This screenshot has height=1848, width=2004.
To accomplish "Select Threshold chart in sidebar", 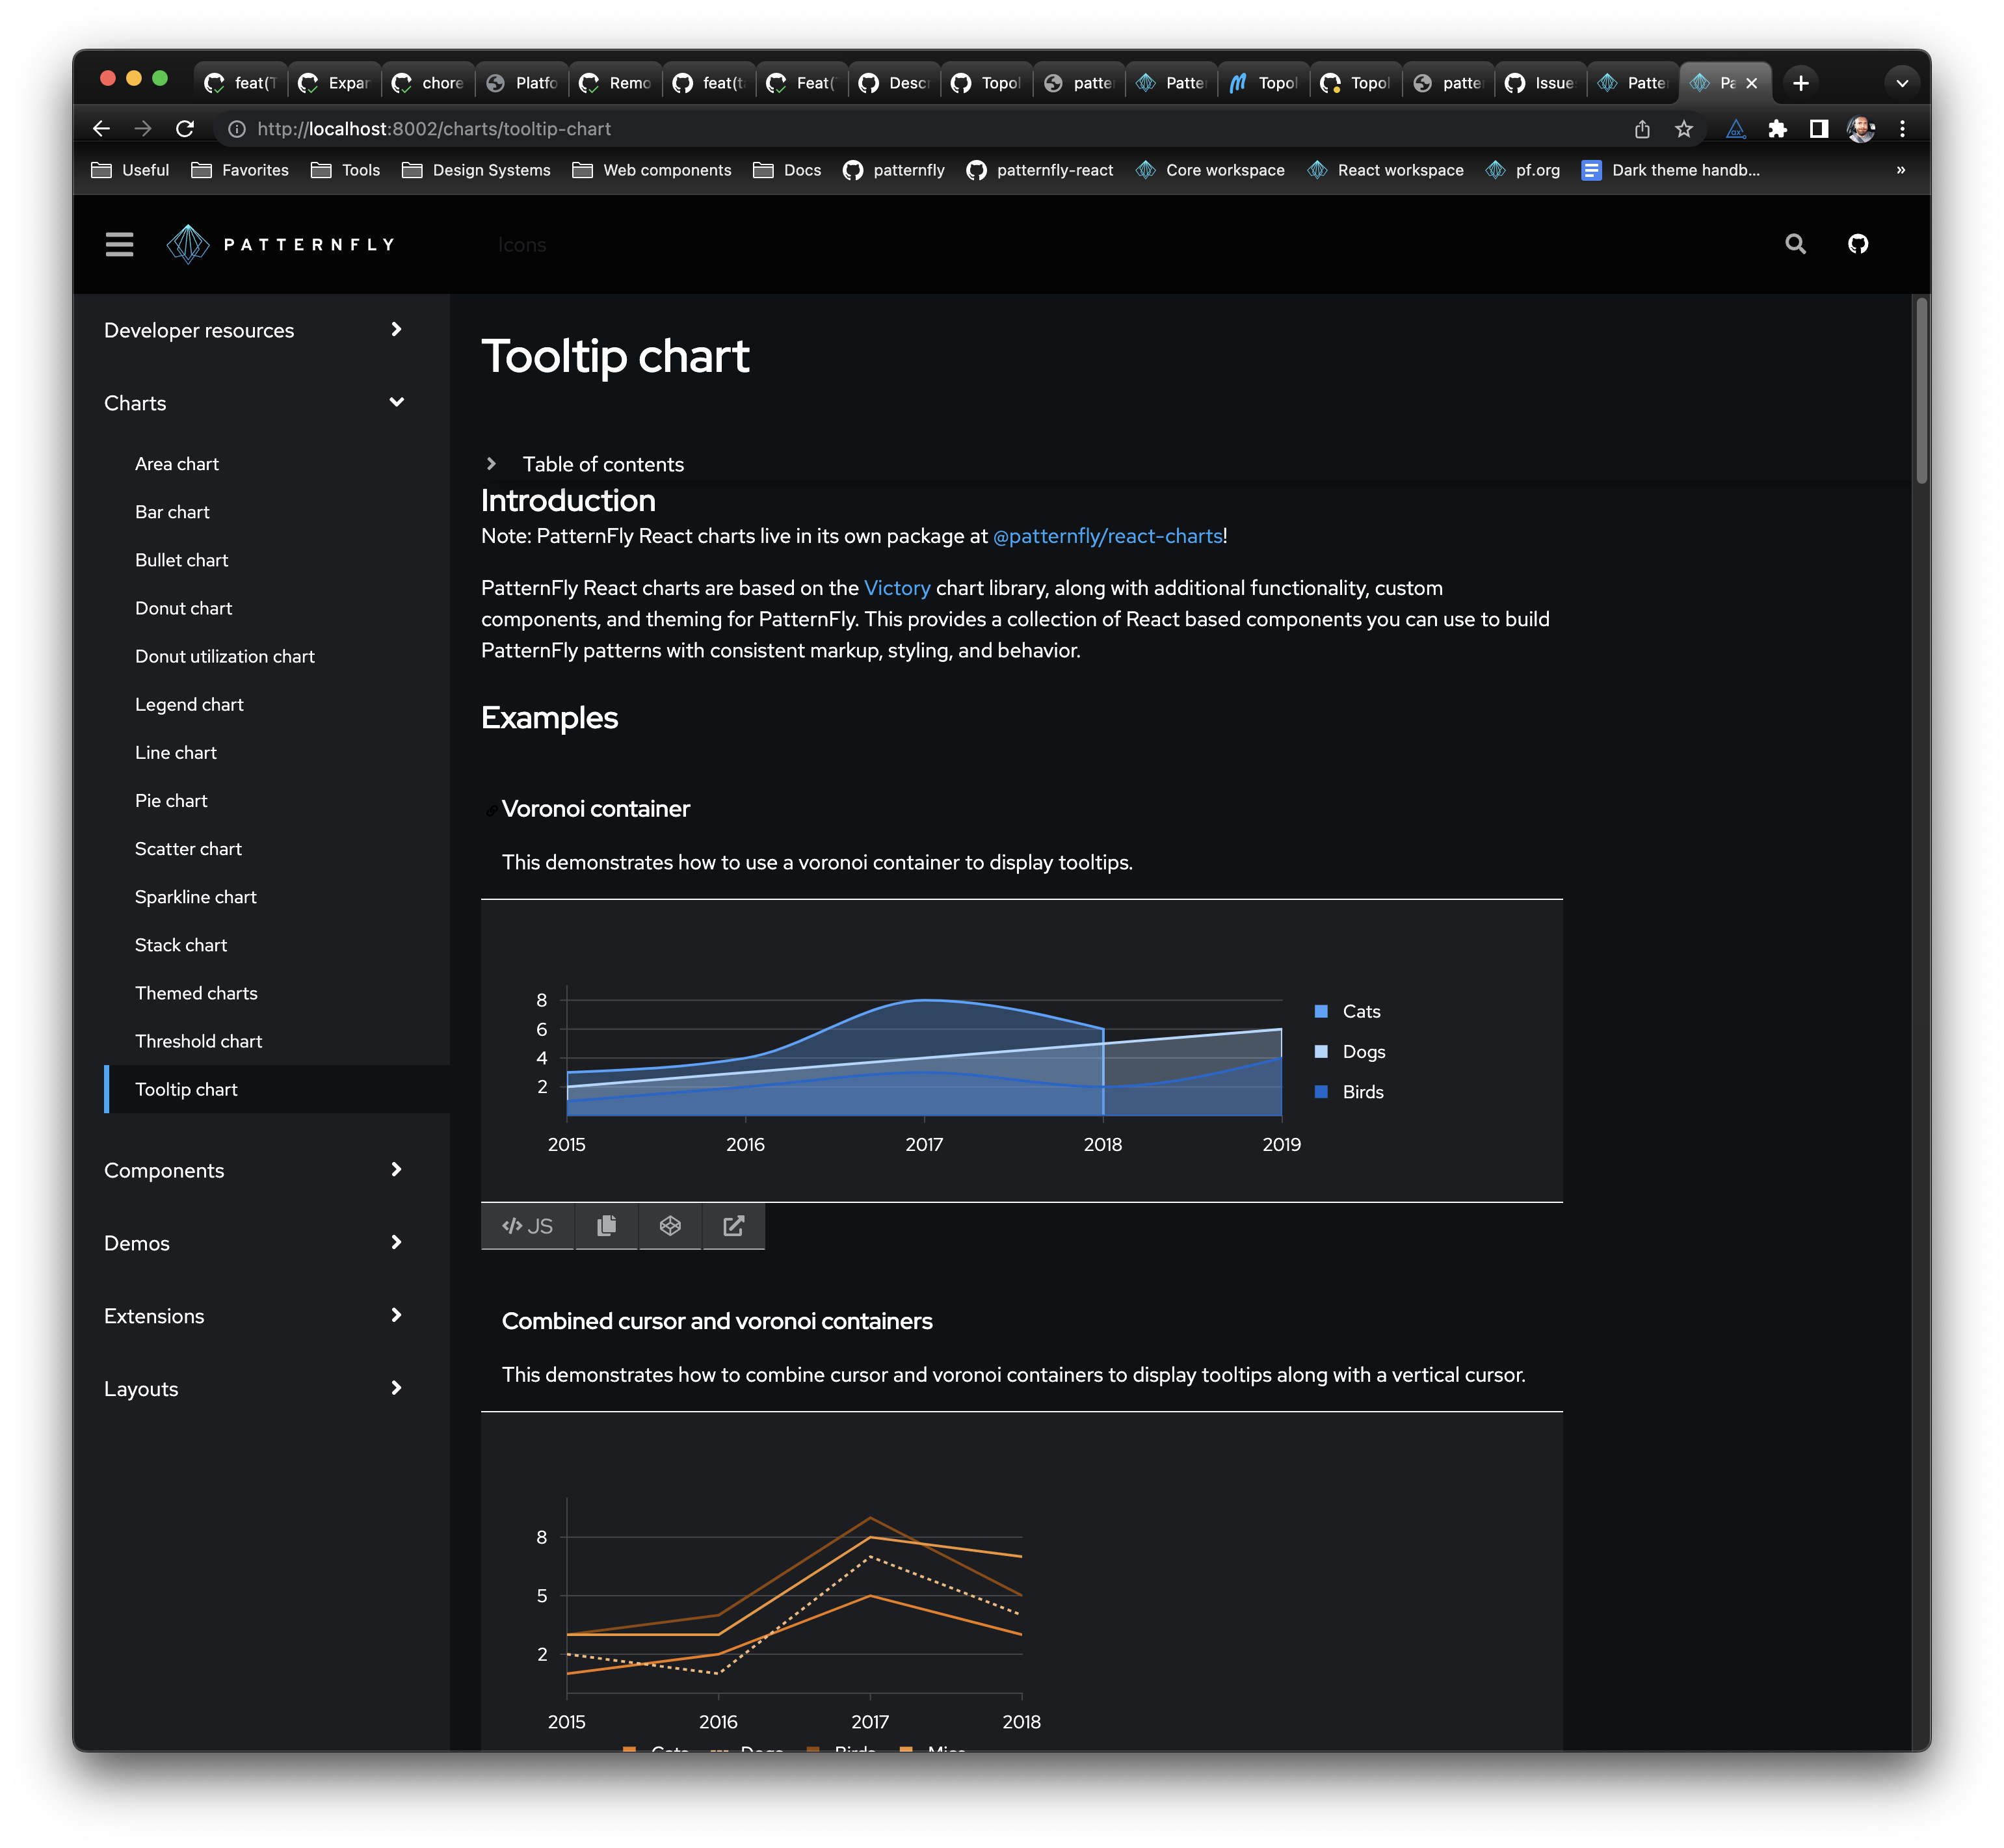I will tap(198, 1041).
